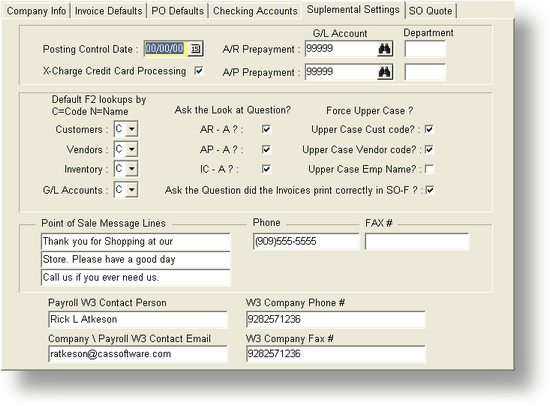
Task: Open Vendors F2 lookup dropdown
Action: [x=132, y=149]
